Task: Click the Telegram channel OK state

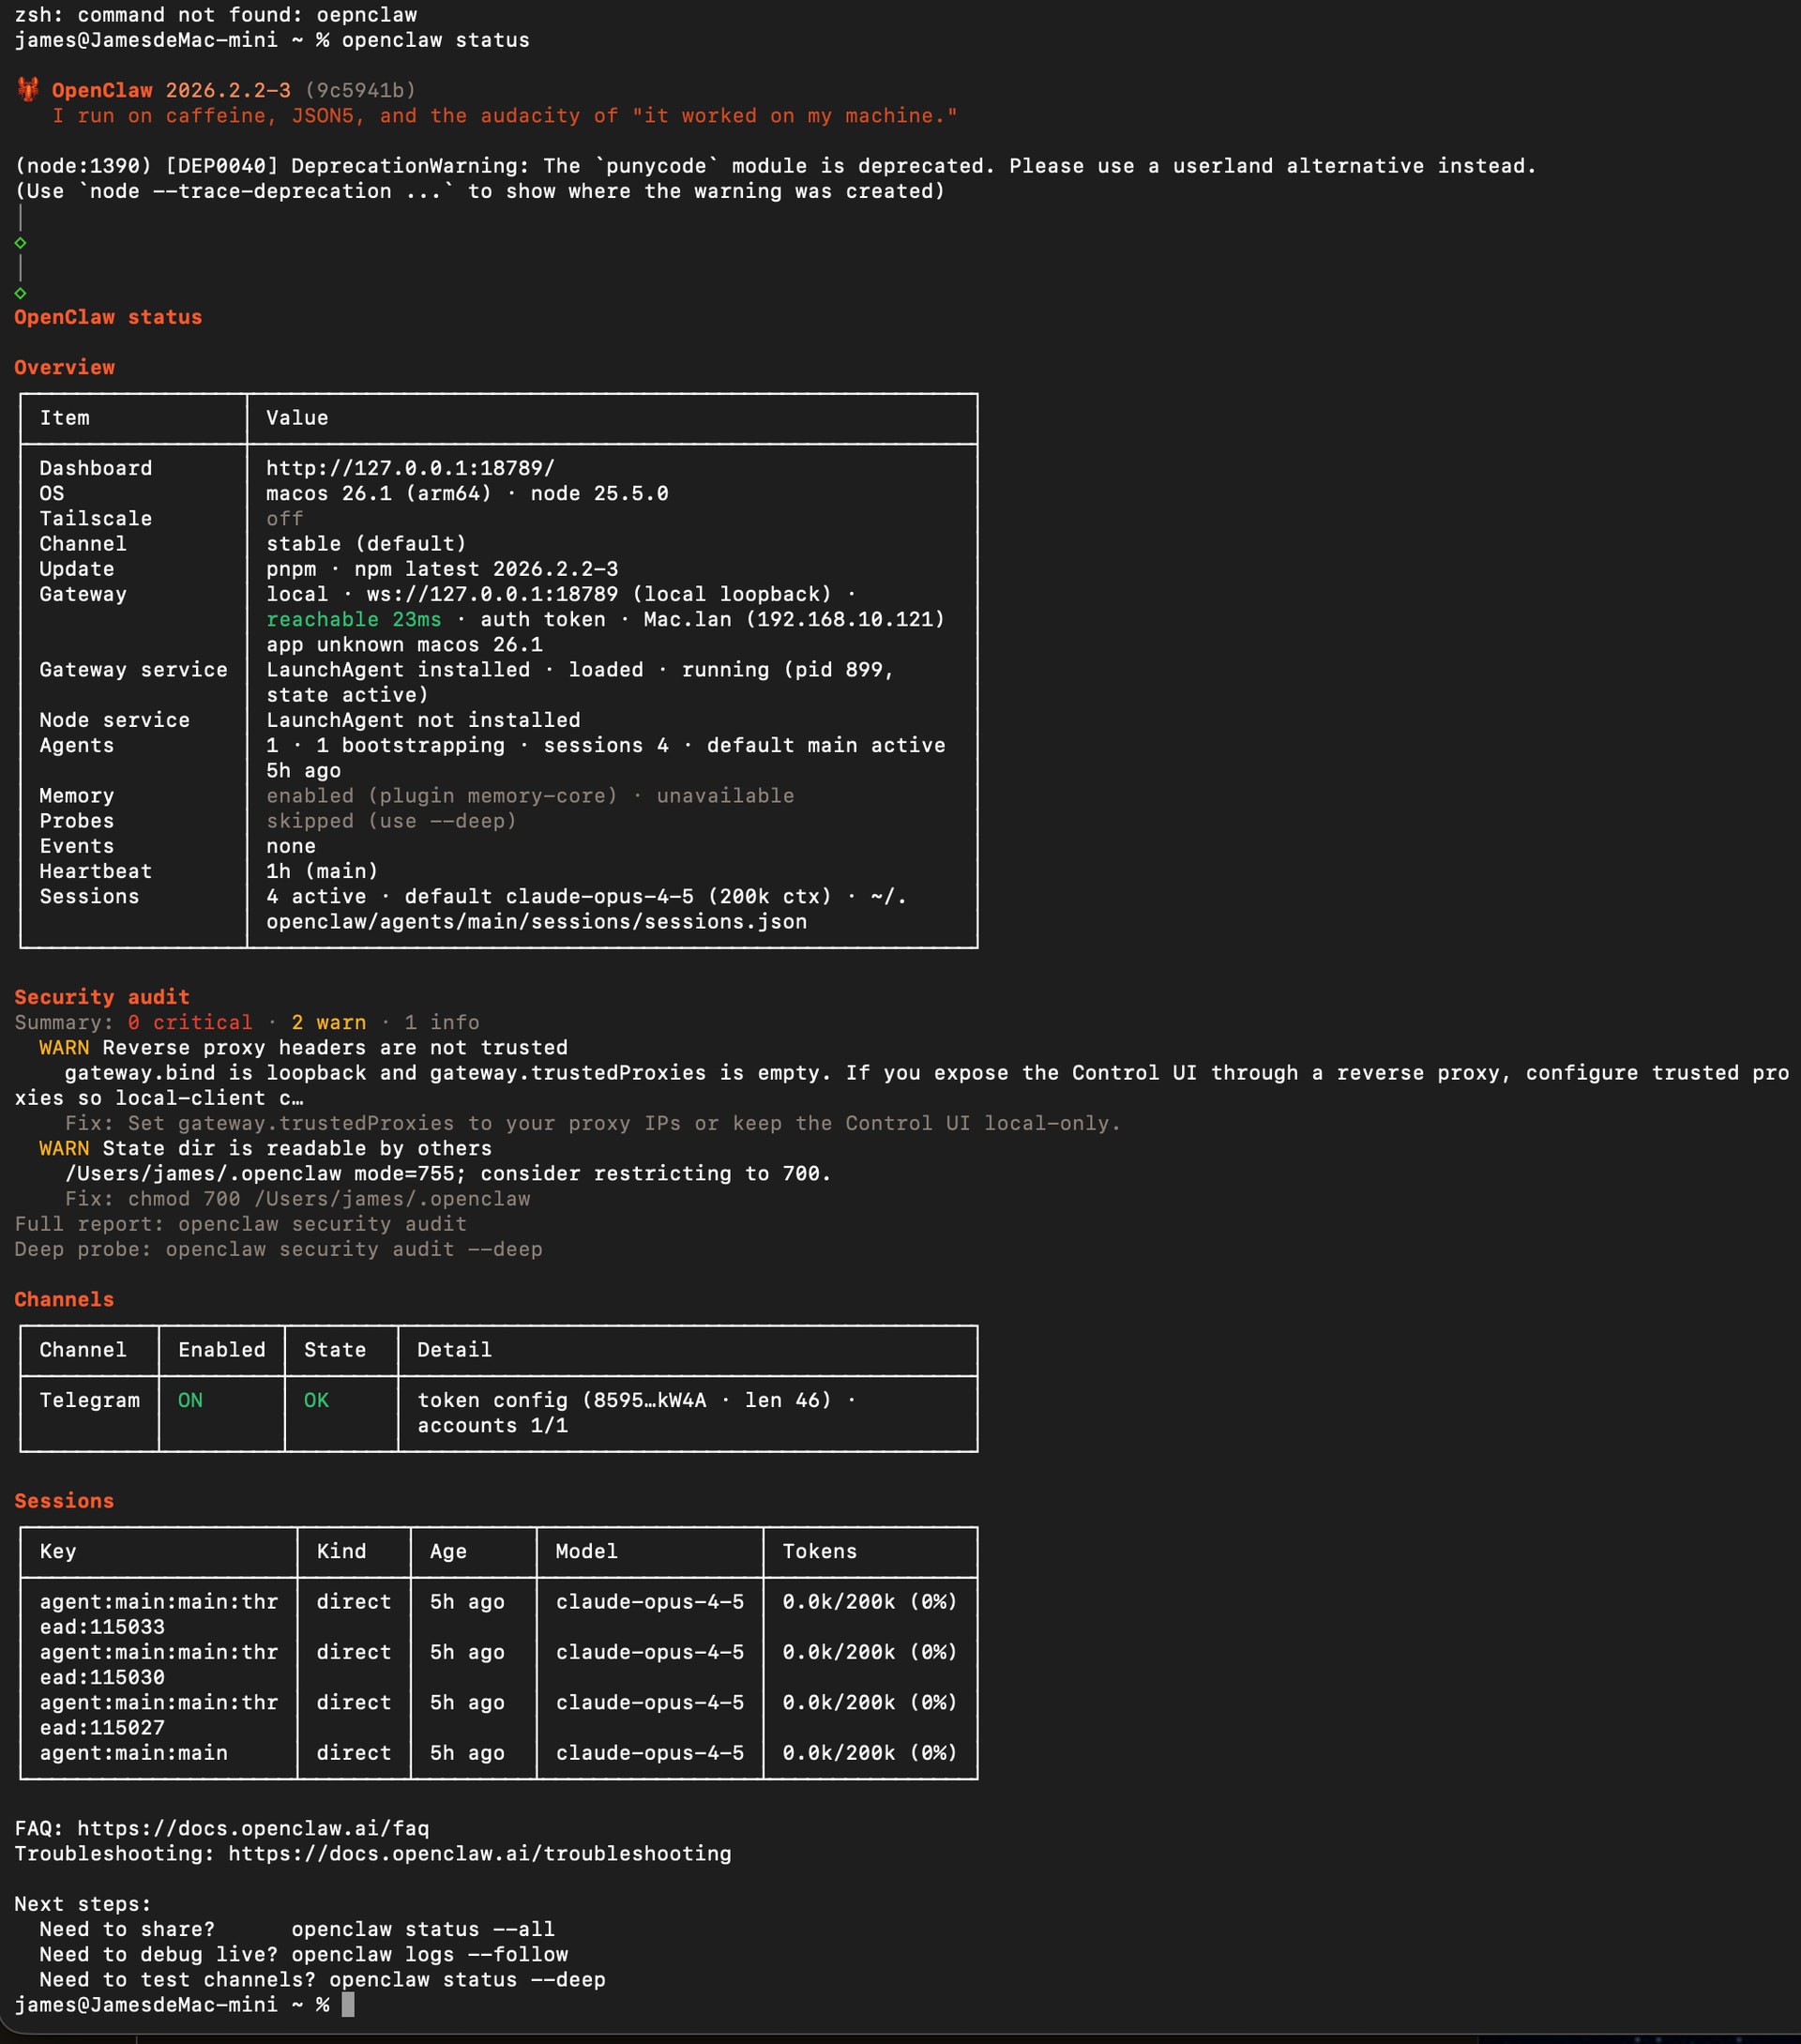Action: coord(316,1400)
